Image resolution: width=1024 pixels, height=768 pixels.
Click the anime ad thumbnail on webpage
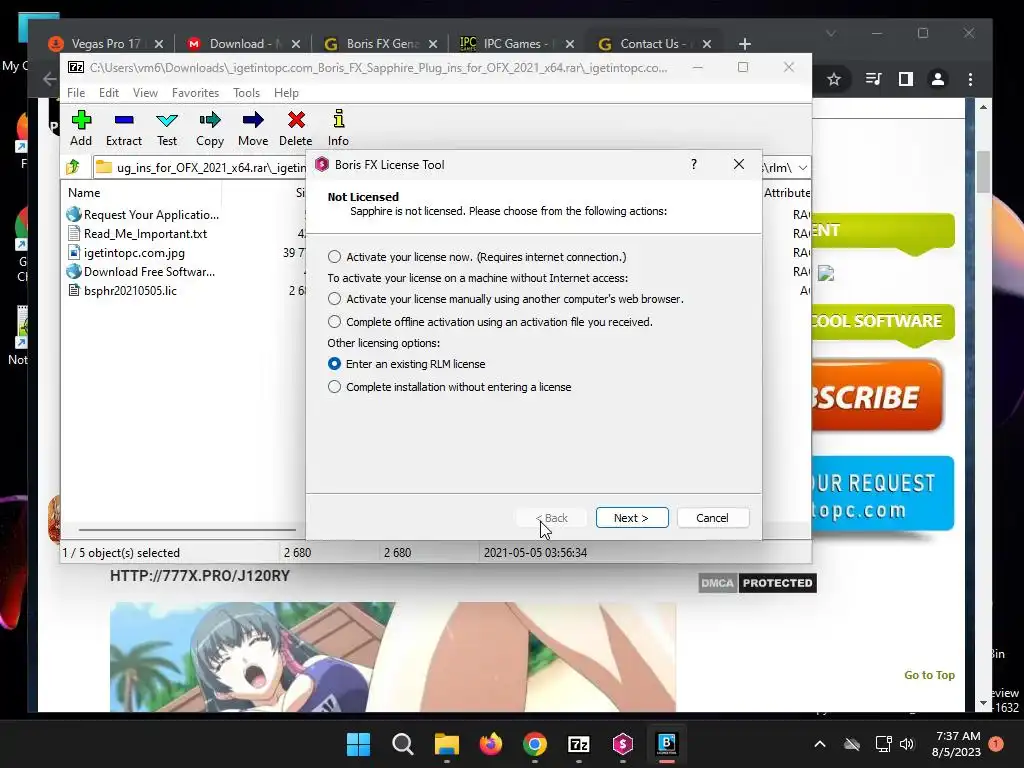pyautogui.click(x=392, y=657)
